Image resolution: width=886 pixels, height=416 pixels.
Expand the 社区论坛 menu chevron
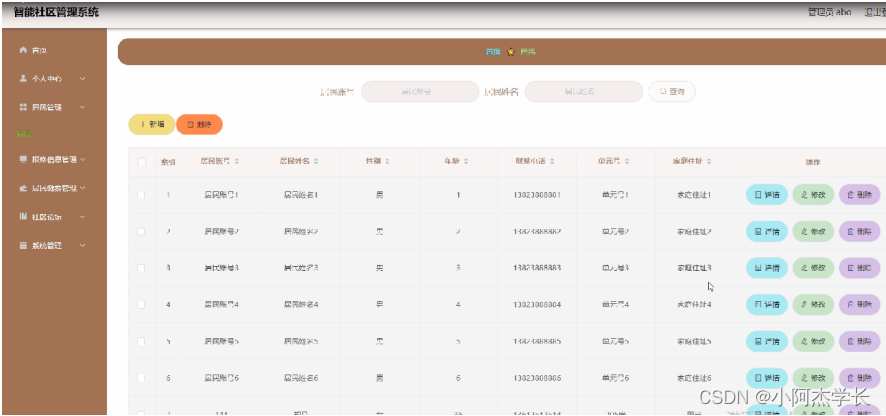point(82,216)
